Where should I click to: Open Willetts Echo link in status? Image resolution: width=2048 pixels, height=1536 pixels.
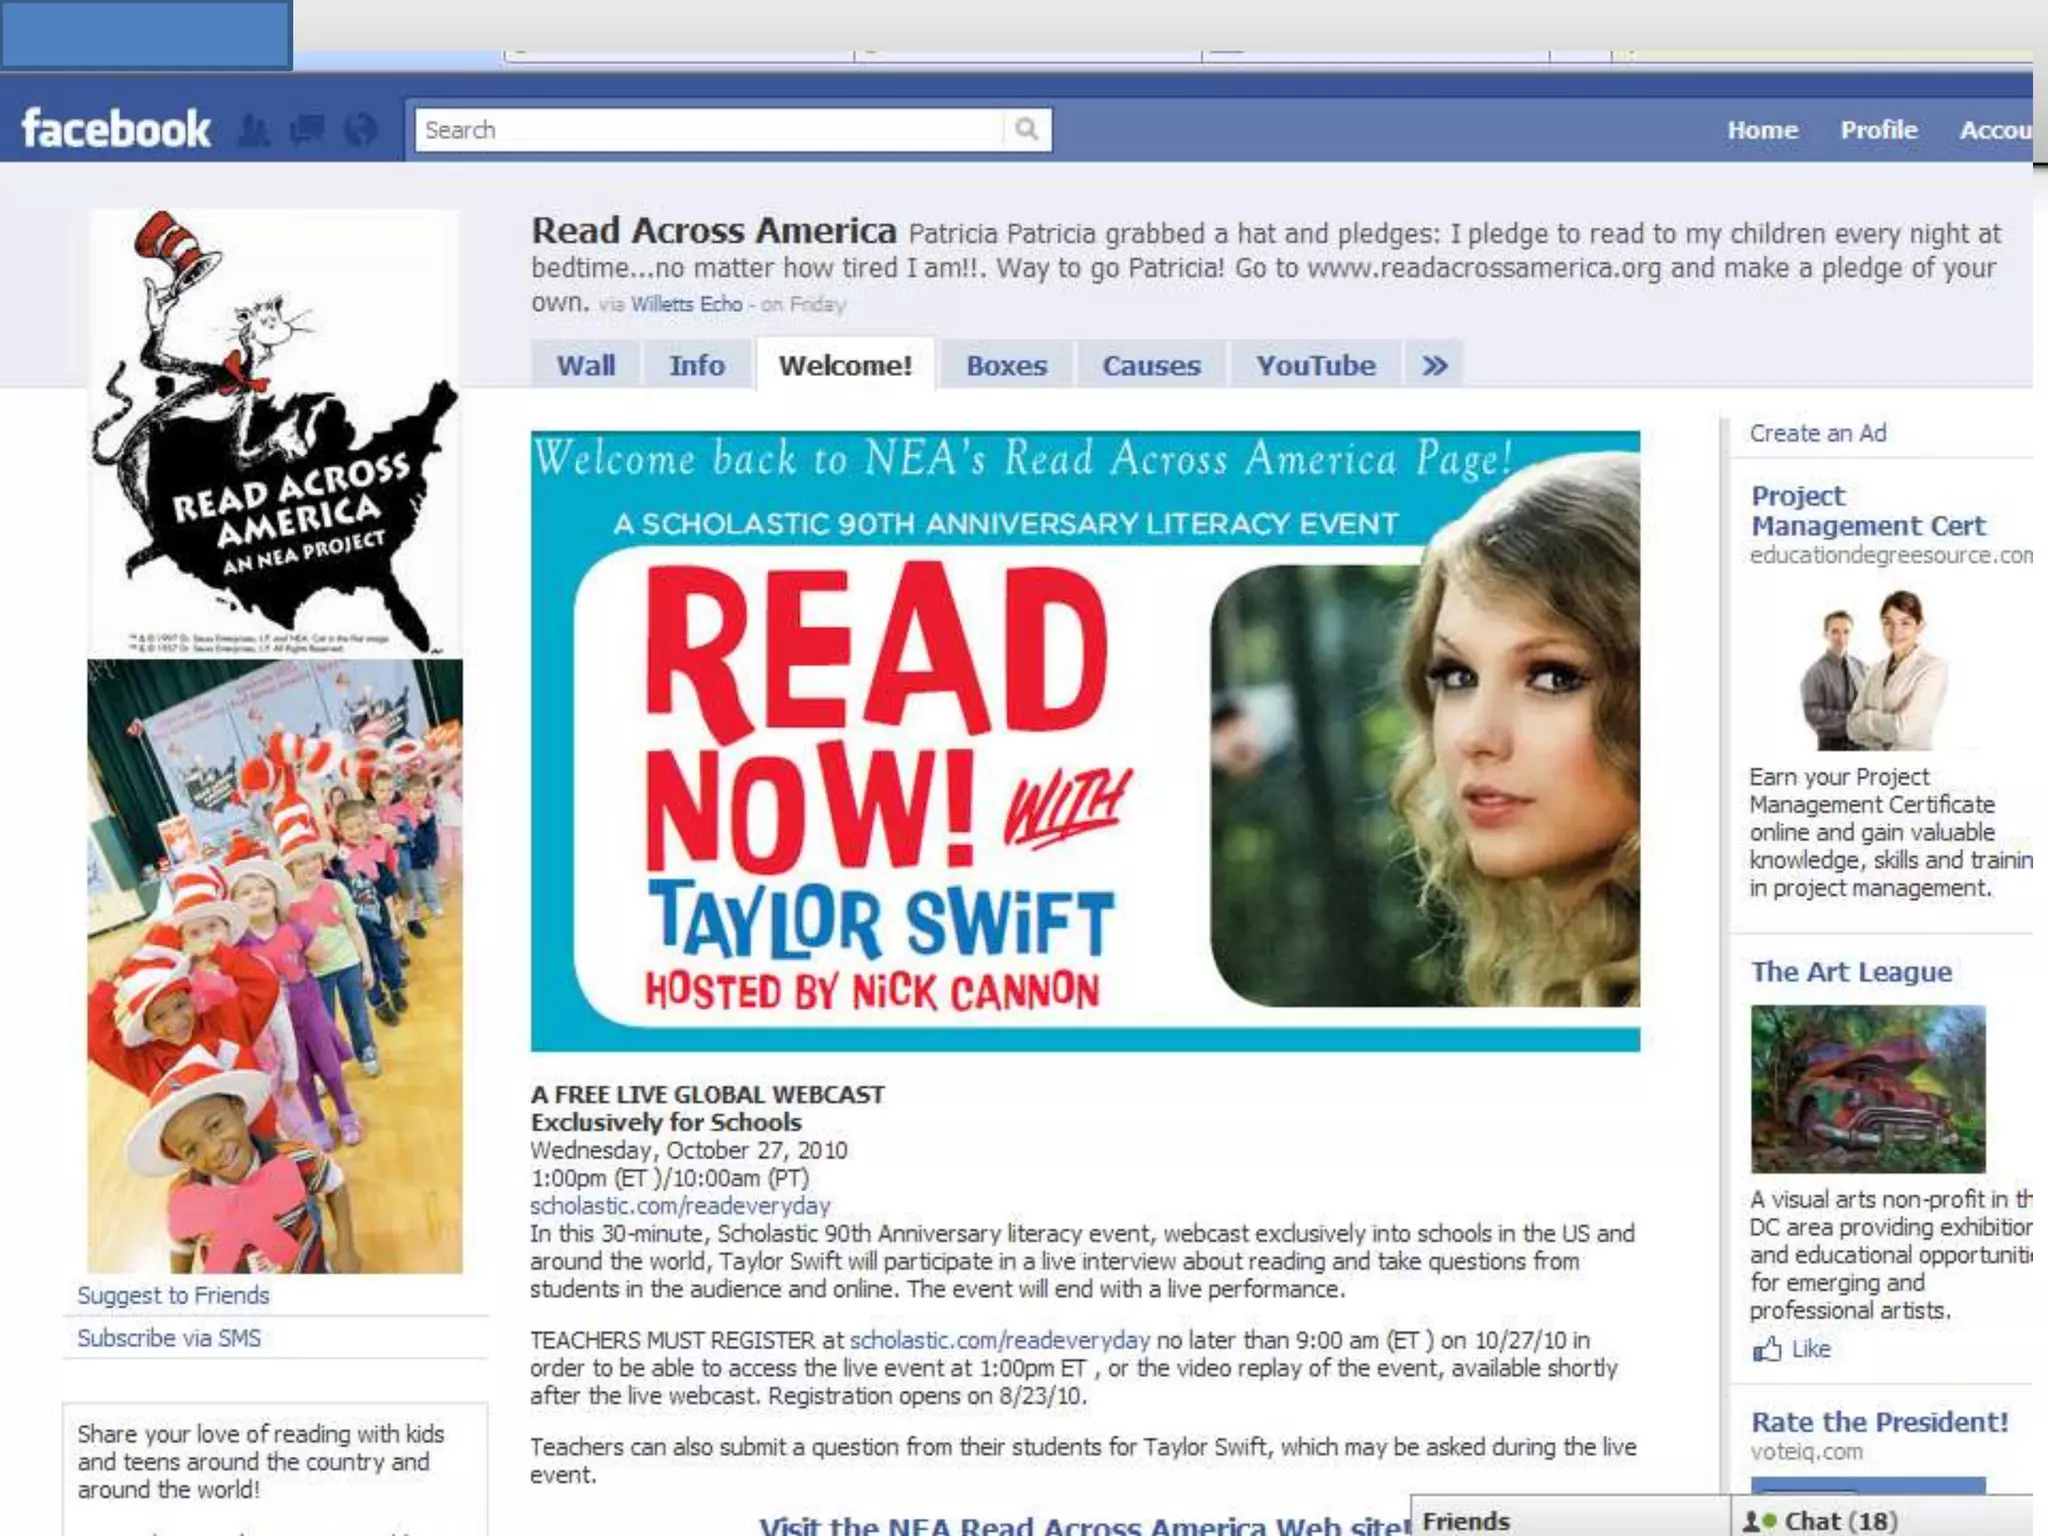pyautogui.click(x=686, y=305)
